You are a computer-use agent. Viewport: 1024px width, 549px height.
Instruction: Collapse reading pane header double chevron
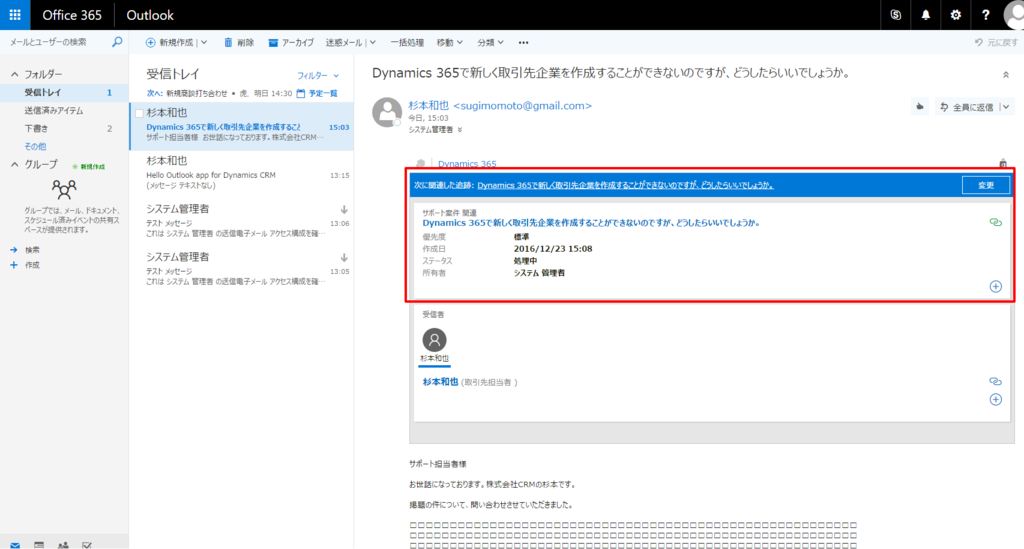click(x=1006, y=75)
